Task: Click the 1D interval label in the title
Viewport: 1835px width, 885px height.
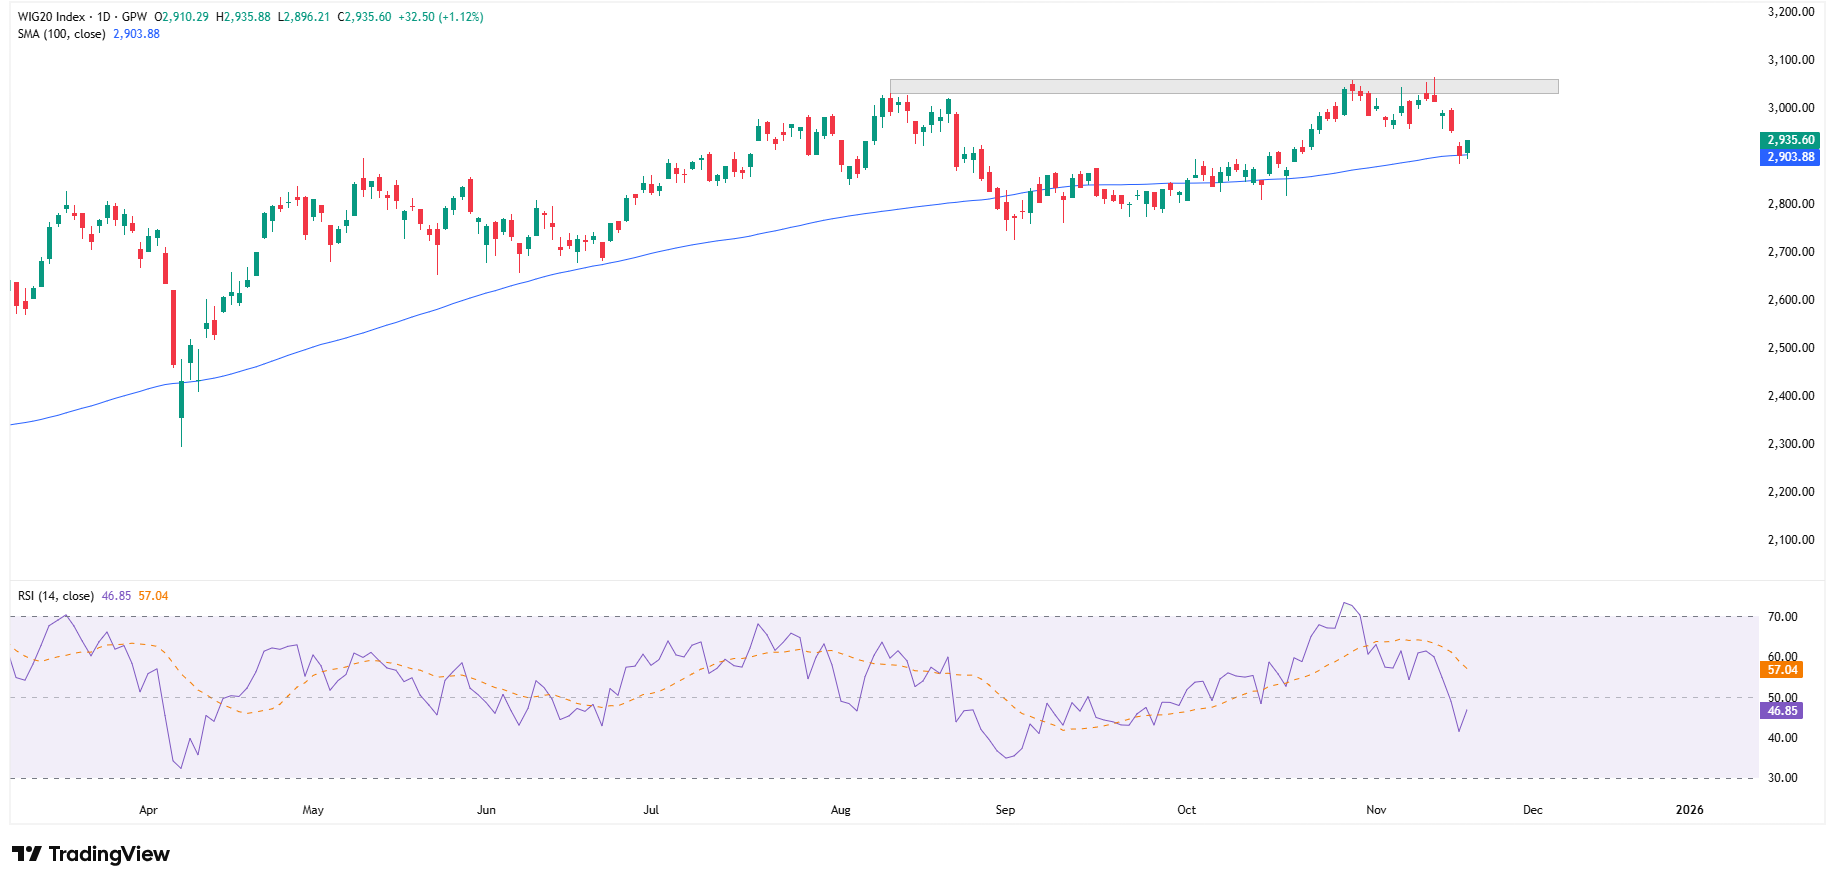Action: click(104, 17)
